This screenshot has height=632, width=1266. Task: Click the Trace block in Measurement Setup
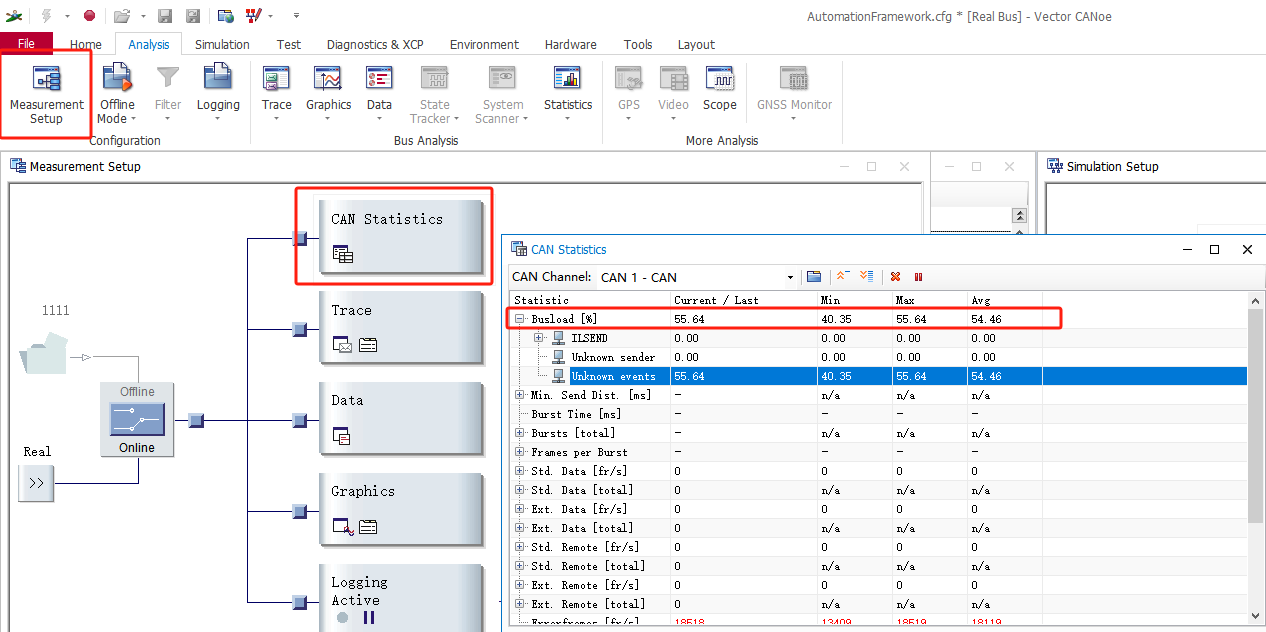pos(401,327)
